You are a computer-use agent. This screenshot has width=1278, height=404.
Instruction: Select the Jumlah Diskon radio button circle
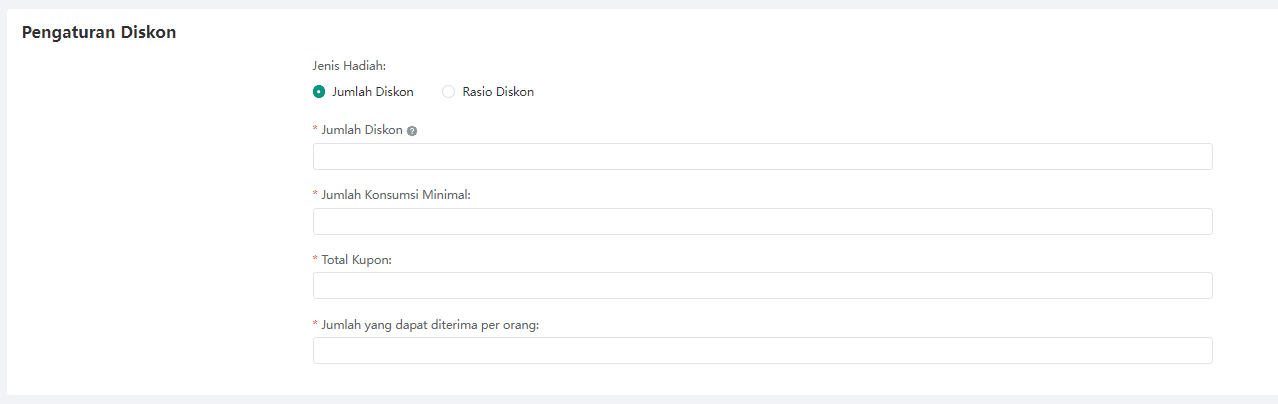click(x=319, y=92)
